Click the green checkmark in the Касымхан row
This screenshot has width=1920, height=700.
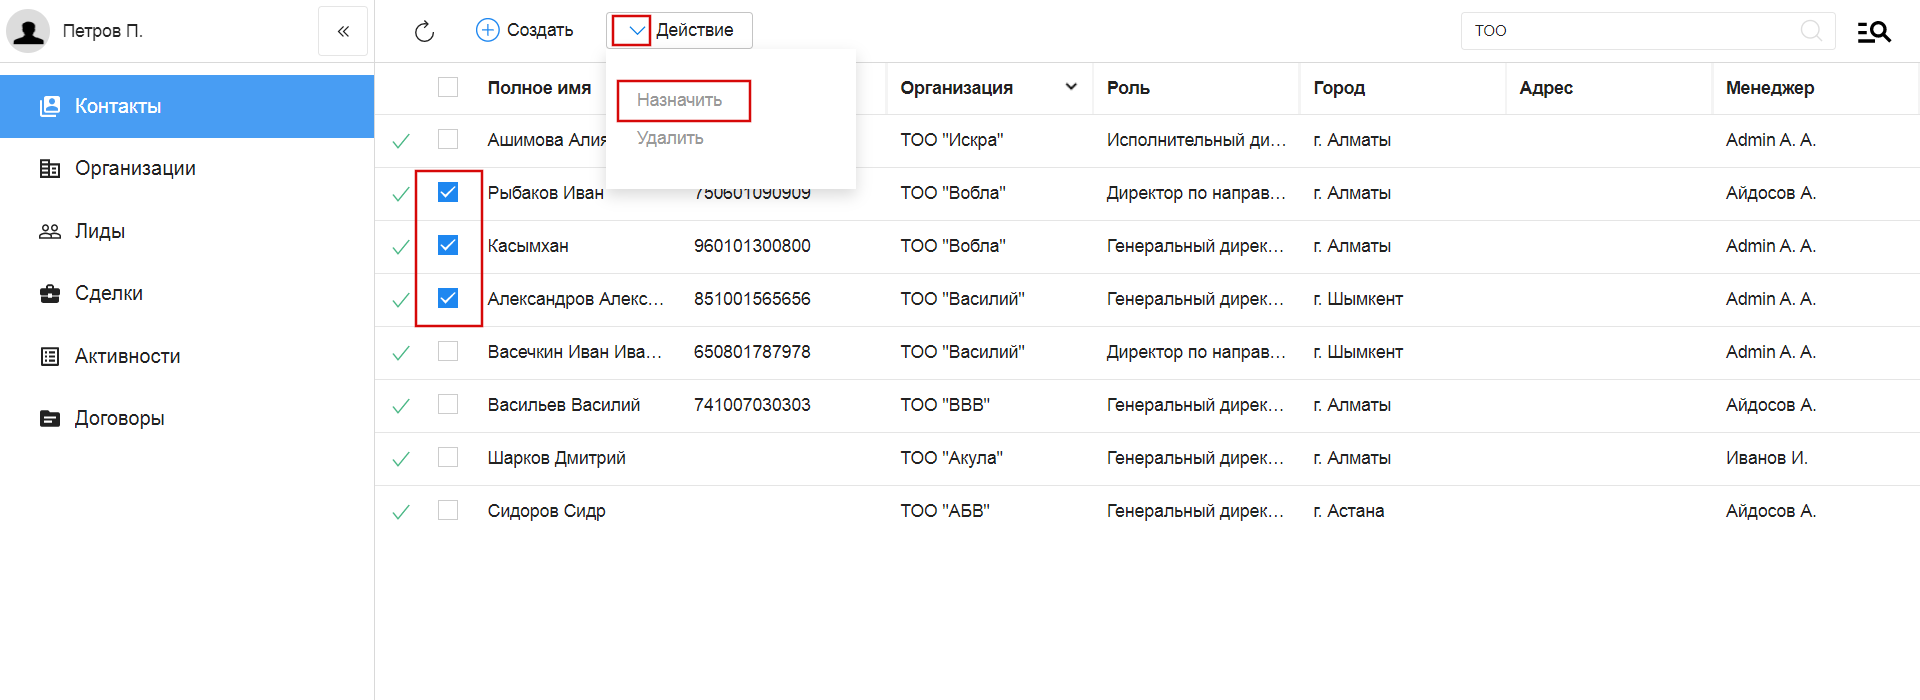[x=401, y=247]
